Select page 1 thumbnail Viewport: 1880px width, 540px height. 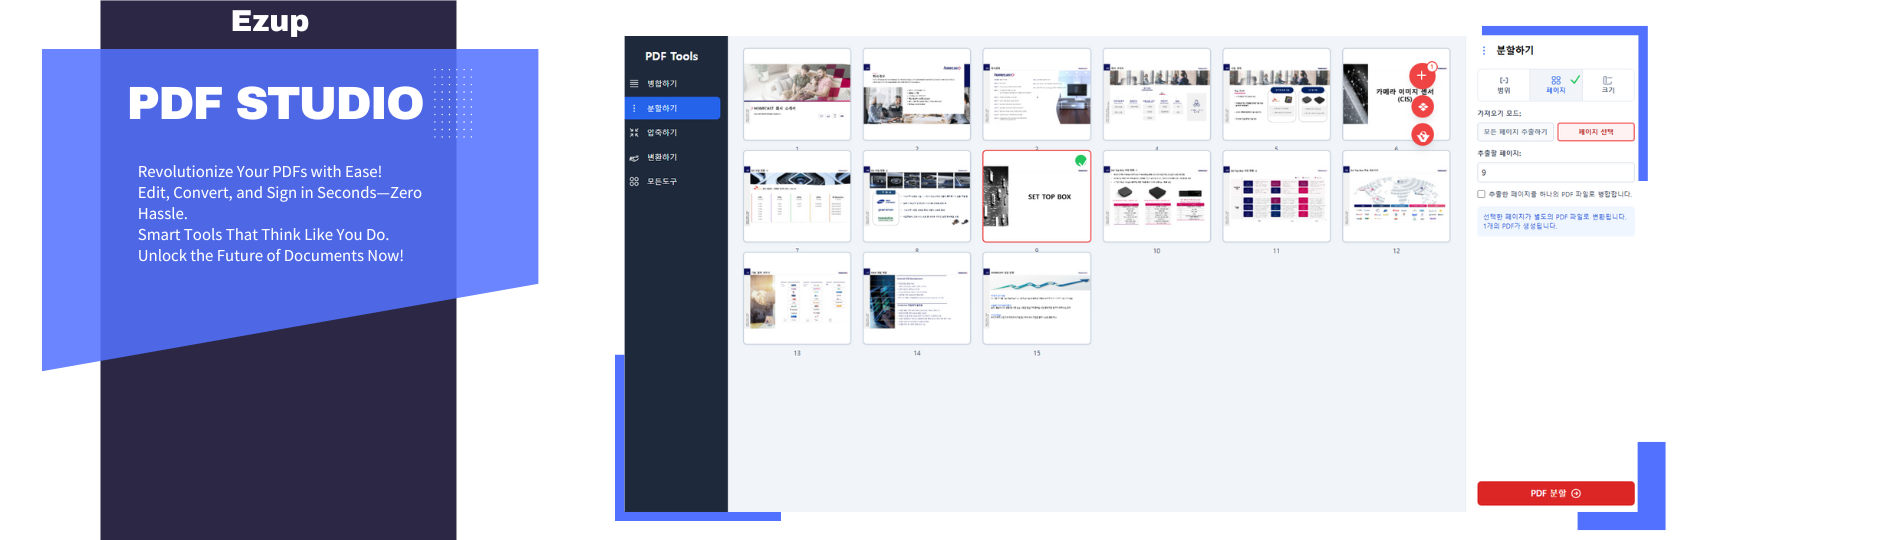[x=797, y=94]
